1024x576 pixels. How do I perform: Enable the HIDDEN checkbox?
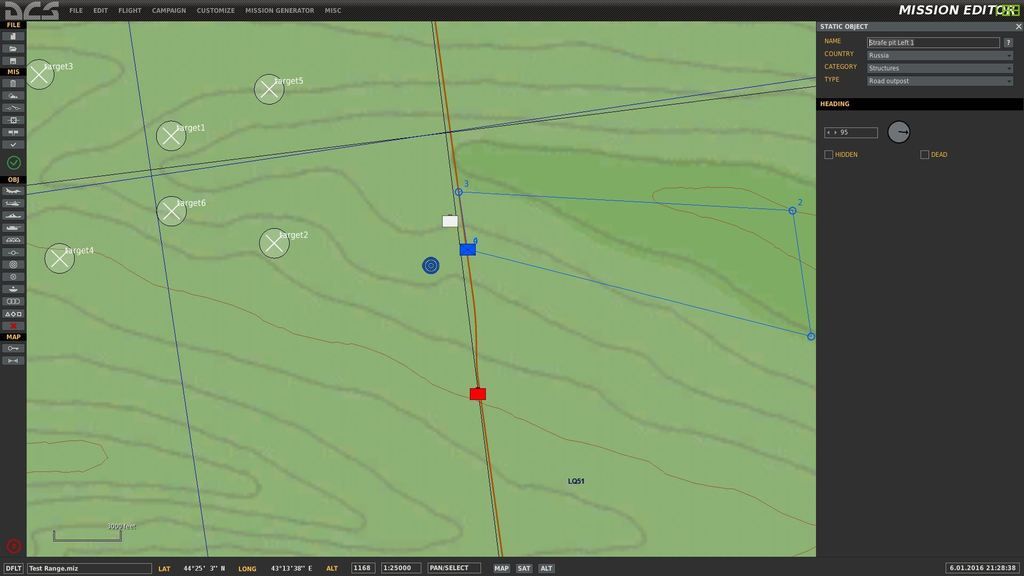pos(829,155)
